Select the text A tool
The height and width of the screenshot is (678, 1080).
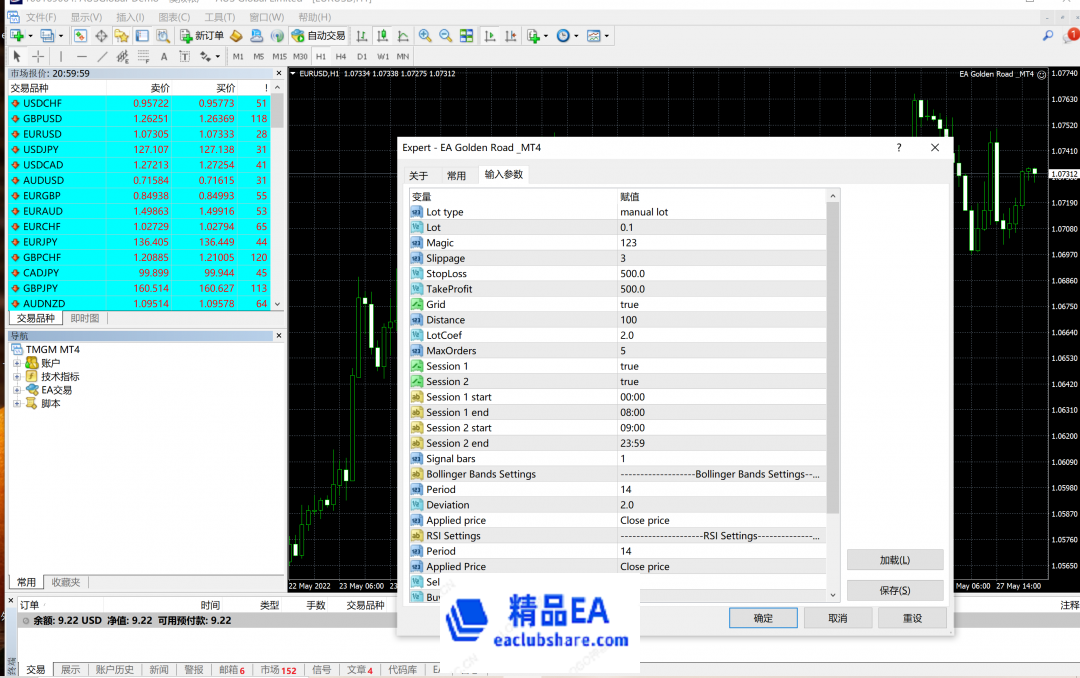pos(164,56)
